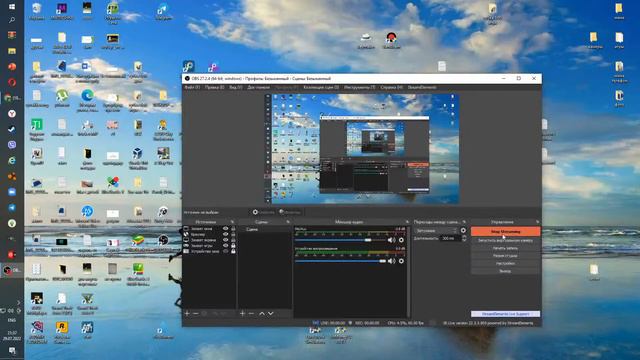Expand hidden tray icons chevron

tap(18, 302)
